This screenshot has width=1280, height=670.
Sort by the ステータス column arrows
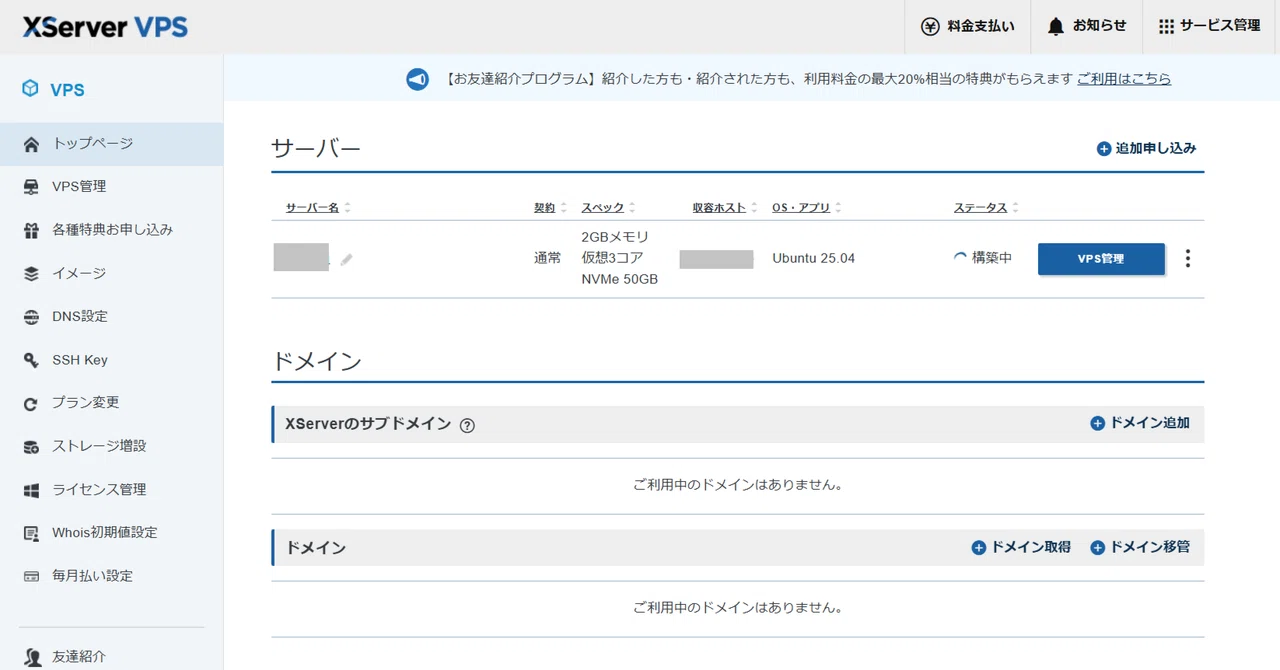click(1015, 208)
